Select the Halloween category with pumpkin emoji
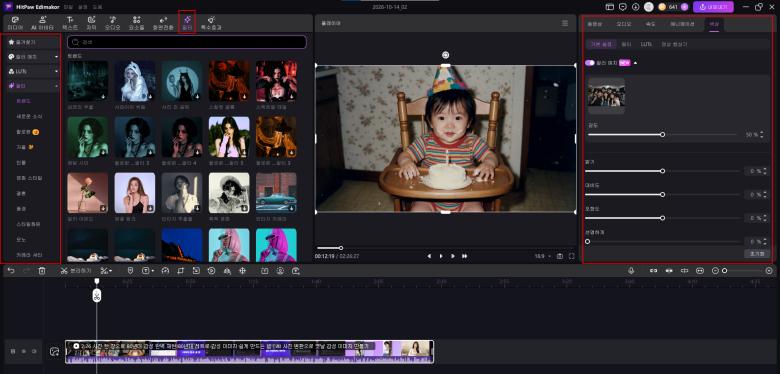This screenshot has width=780, height=374. point(27,132)
